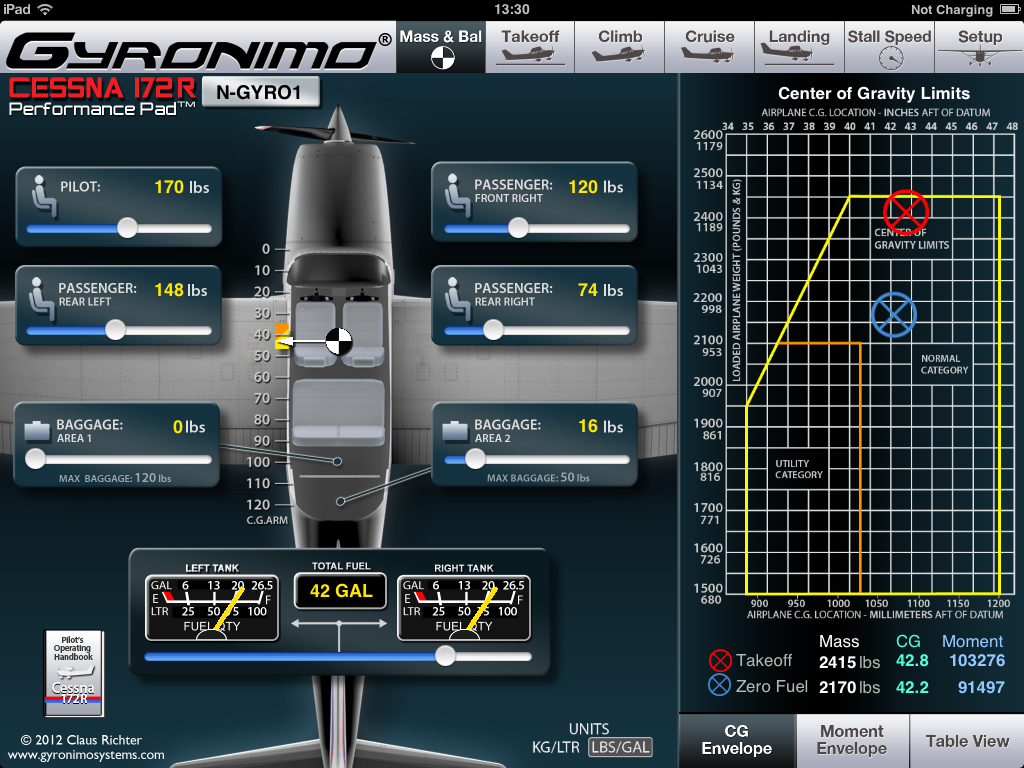
Task: Click the rear left passenger slider knob
Action: point(116,330)
